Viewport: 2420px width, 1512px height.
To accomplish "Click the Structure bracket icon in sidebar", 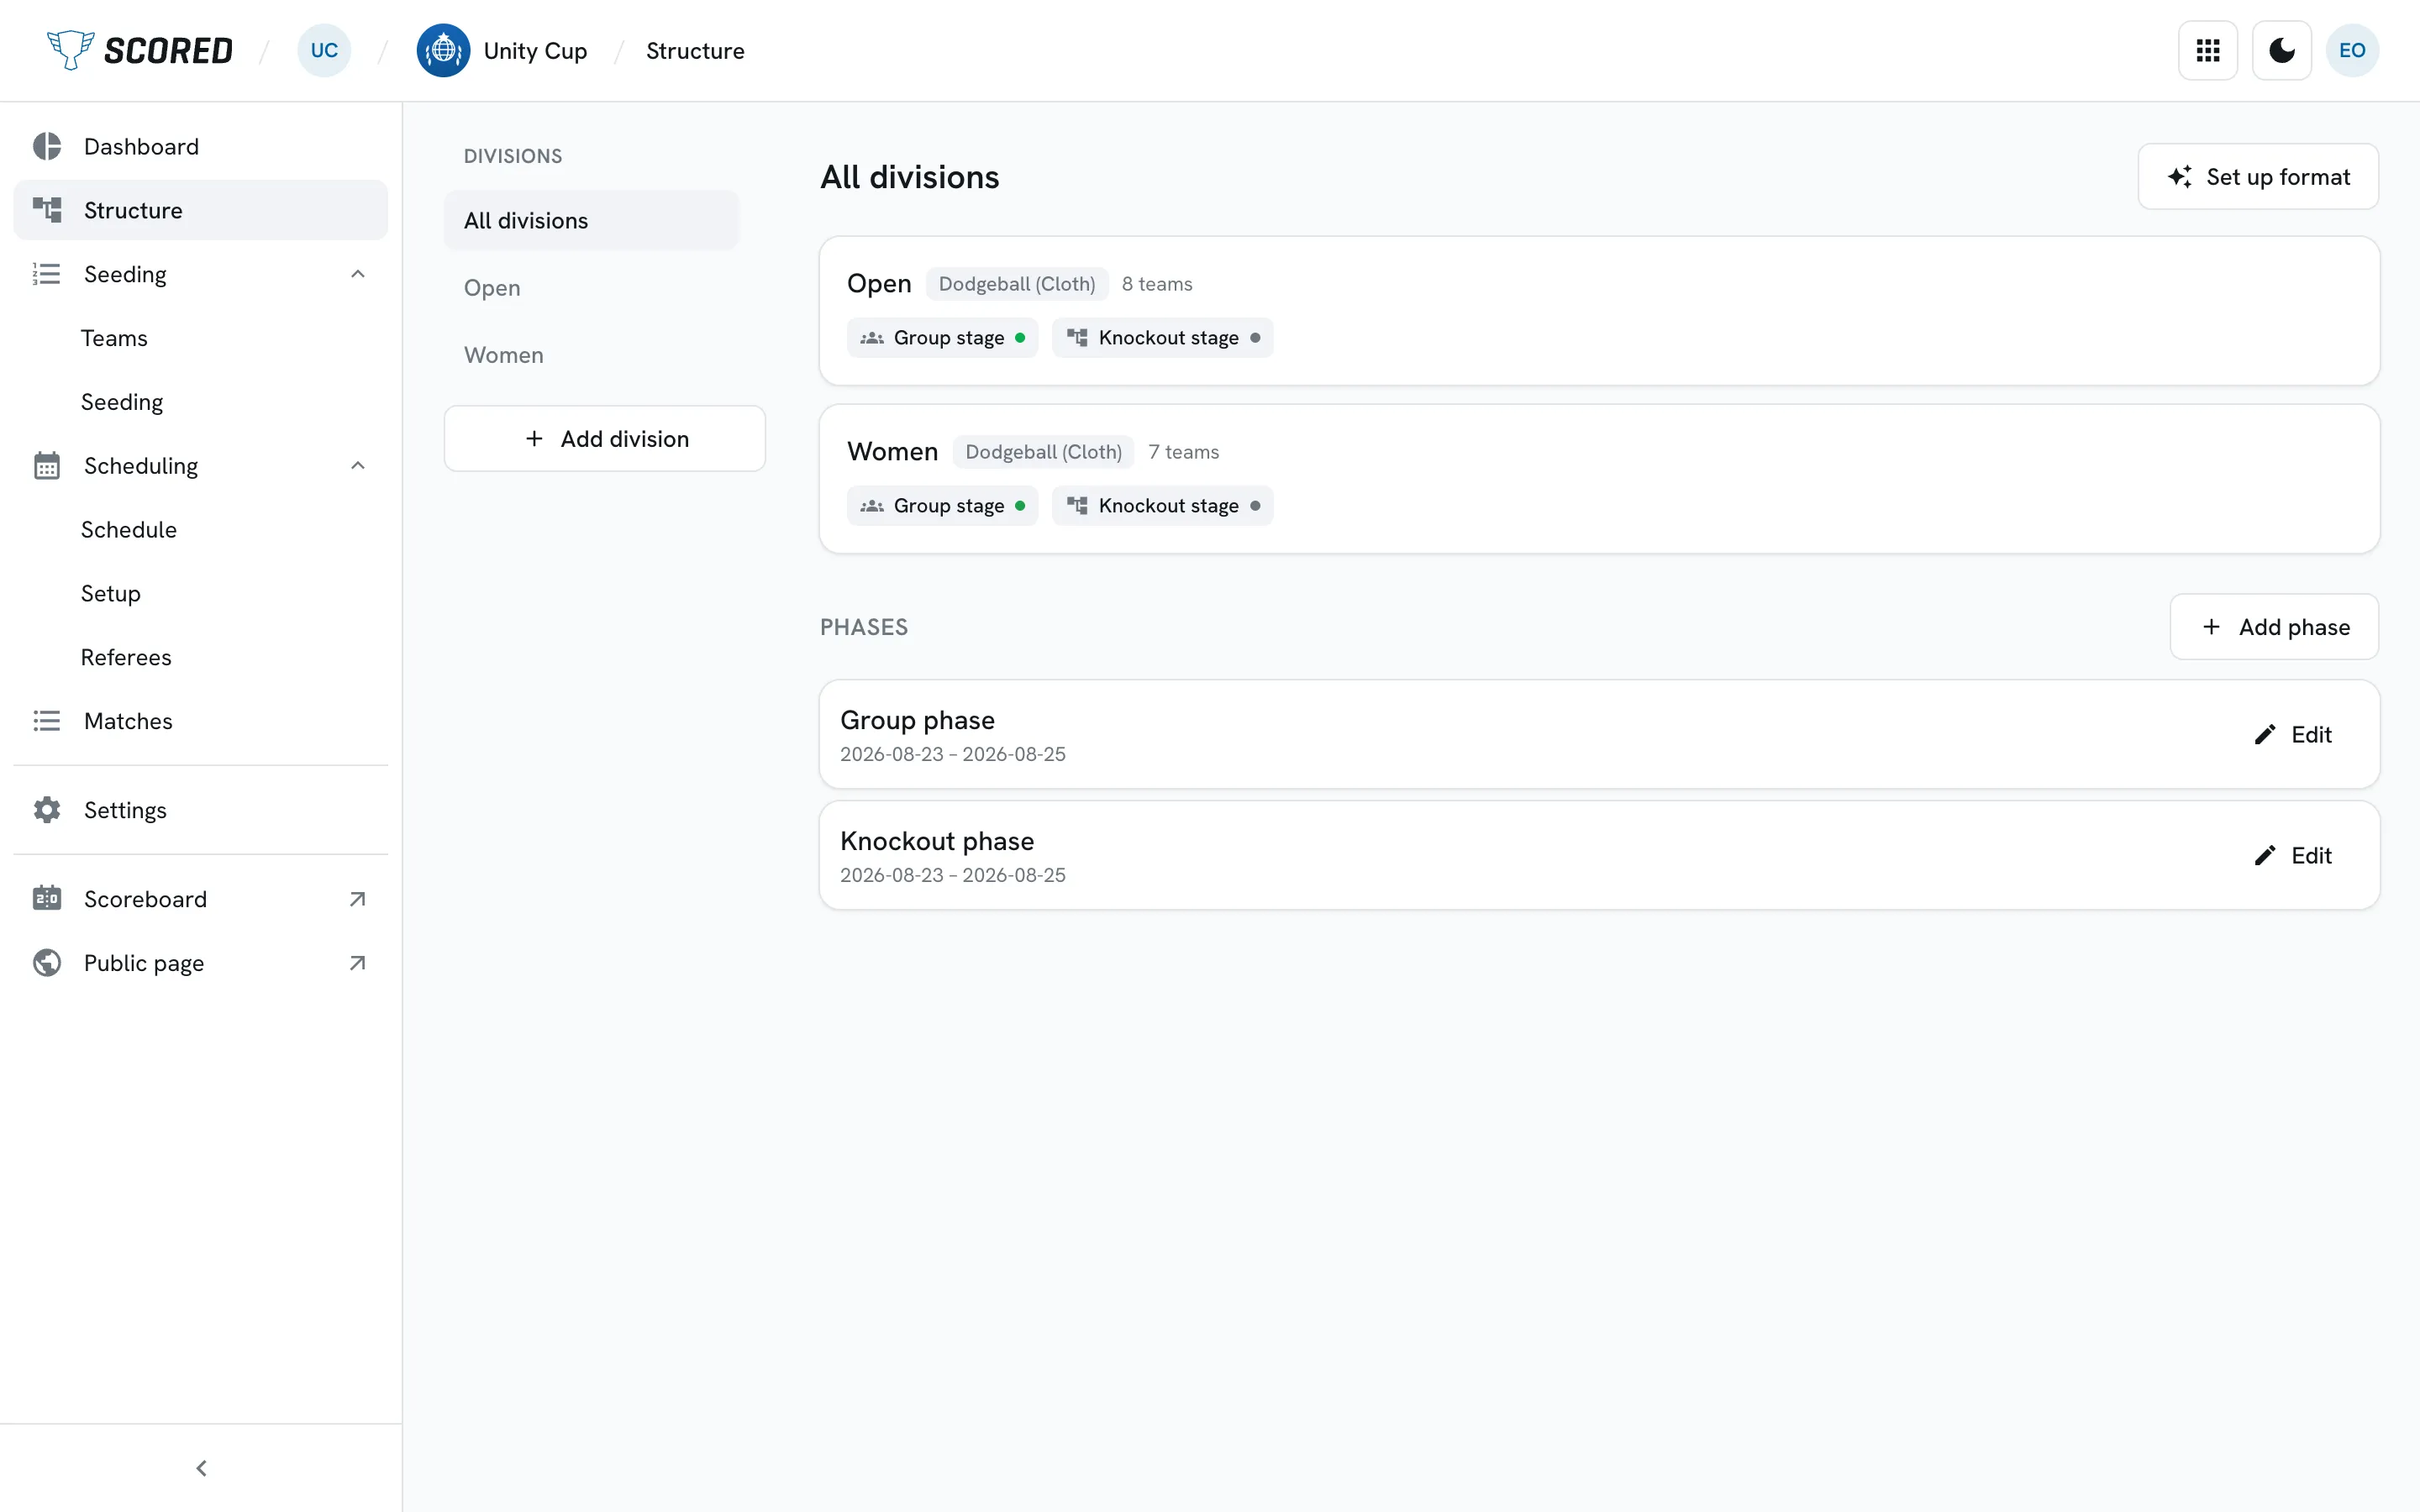I will click(47, 210).
